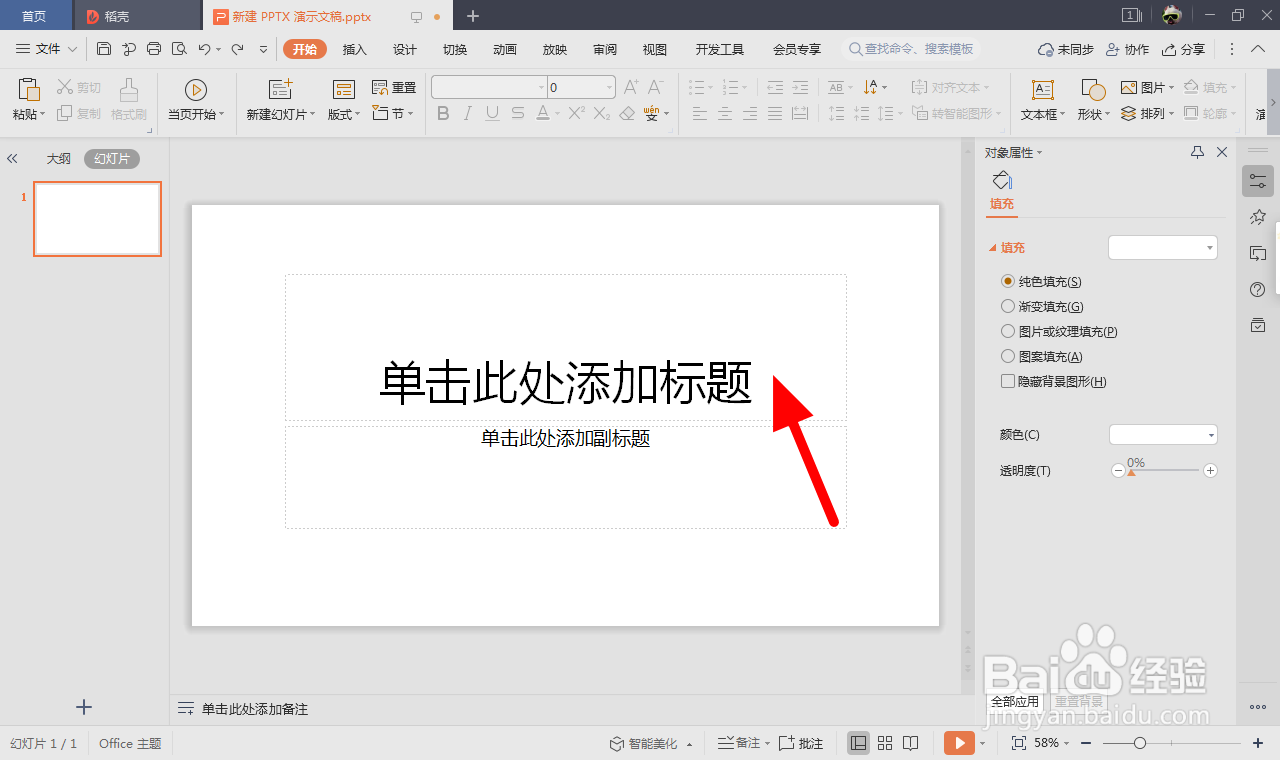Image resolution: width=1280 pixels, height=760 pixels.
Task: Switch to Reading view icon
Action: click(x=911, y=743)
